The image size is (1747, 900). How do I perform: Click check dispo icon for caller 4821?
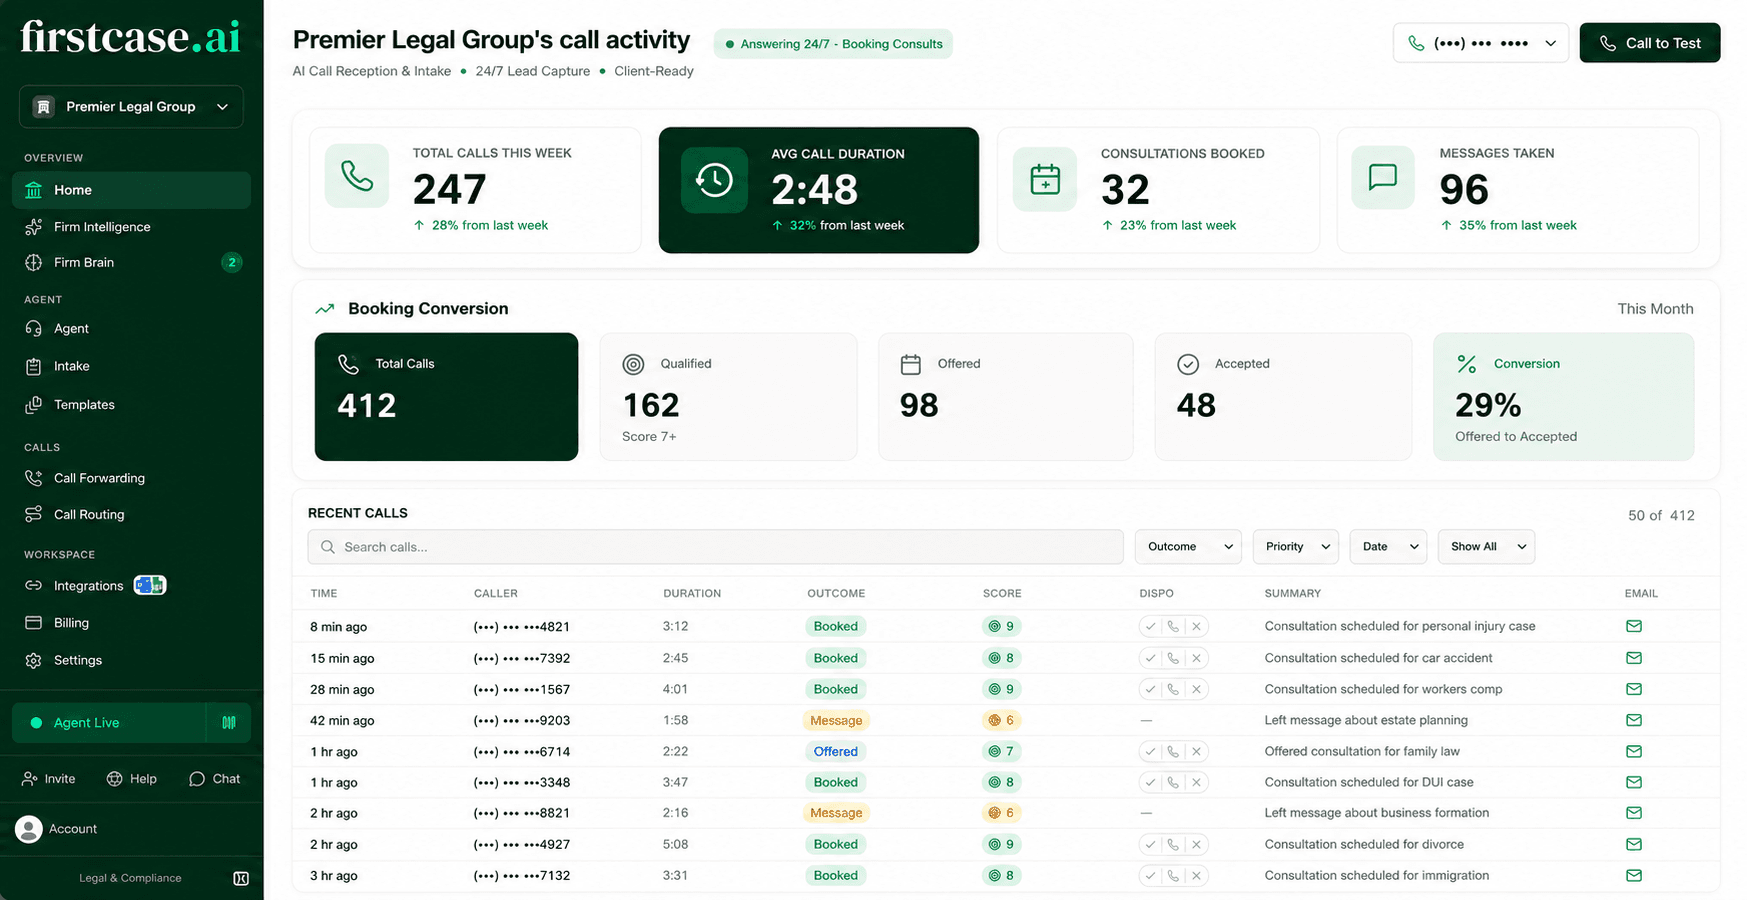pyautogui.click(x=1151, y=626)
